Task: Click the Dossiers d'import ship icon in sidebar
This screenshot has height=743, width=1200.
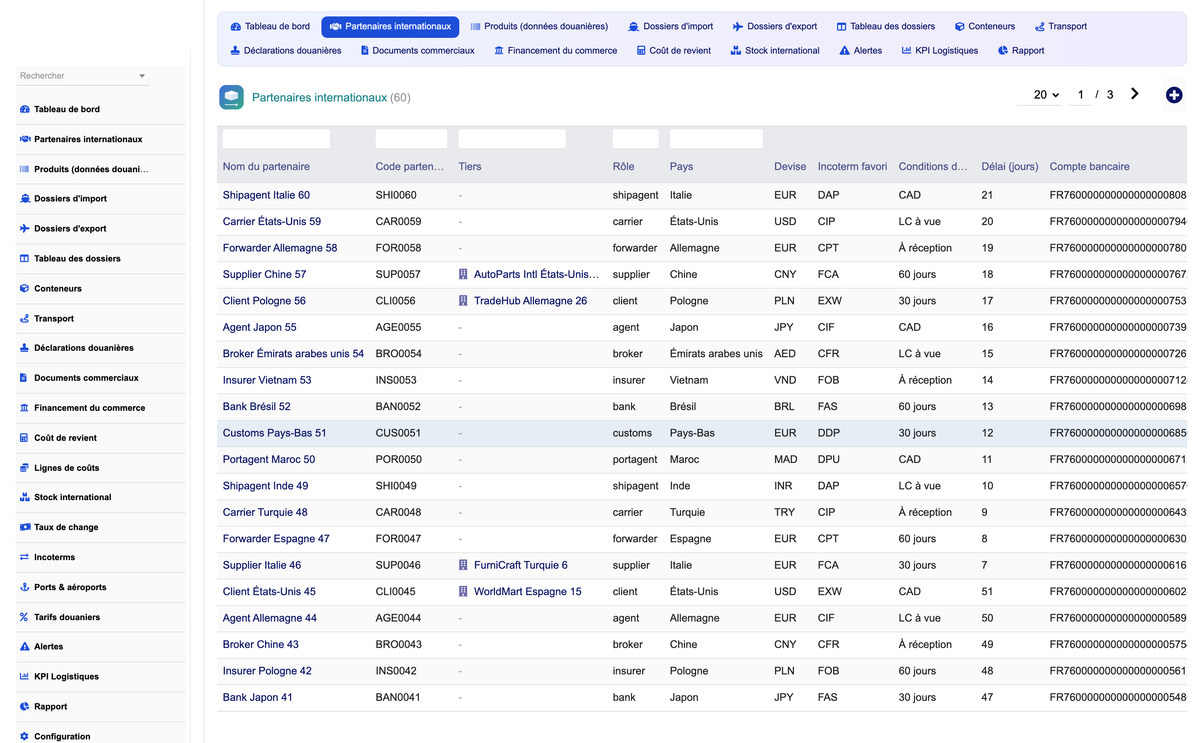Action: (x=25, y=199)
